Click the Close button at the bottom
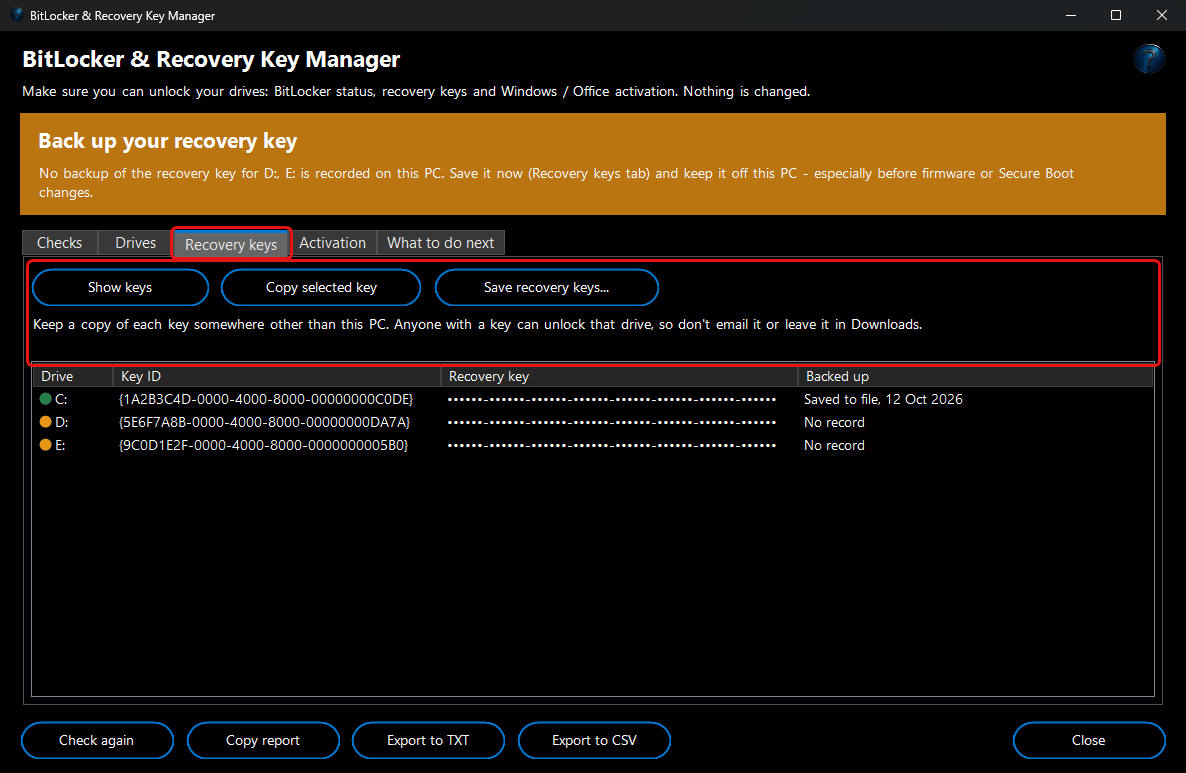Viewport: 1186px width, 773px height. (1088, 740)
